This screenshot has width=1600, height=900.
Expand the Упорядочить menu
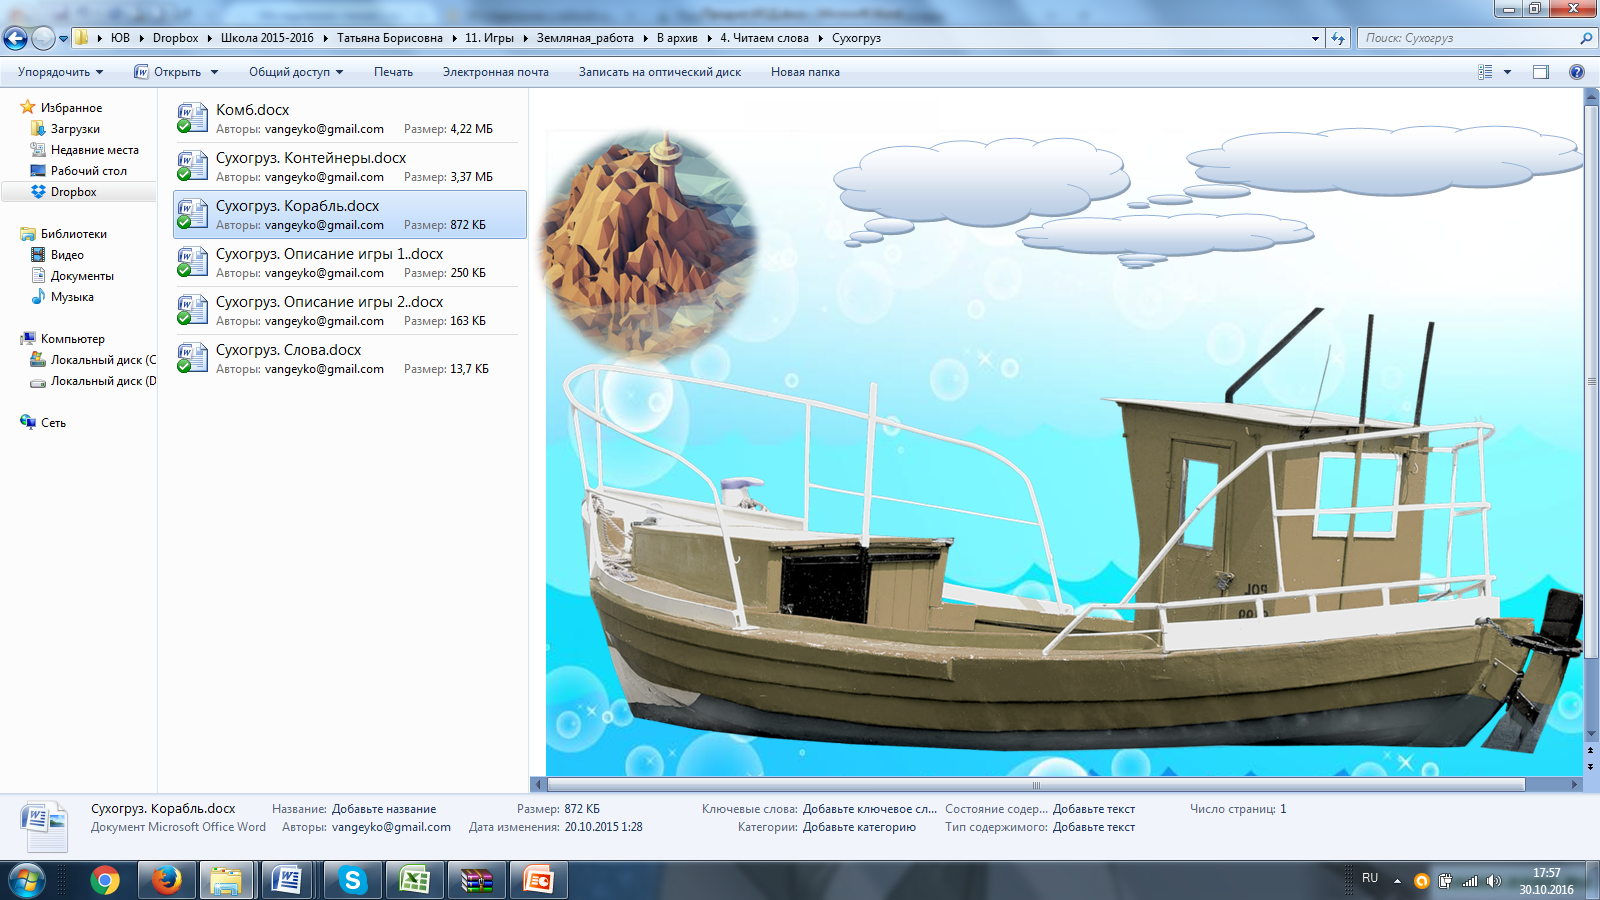click(x=60, y=72)
